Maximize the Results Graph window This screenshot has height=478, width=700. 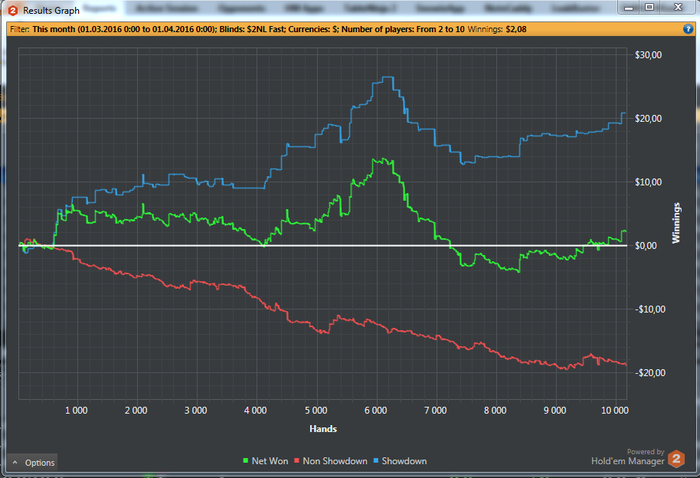[650, 7]
